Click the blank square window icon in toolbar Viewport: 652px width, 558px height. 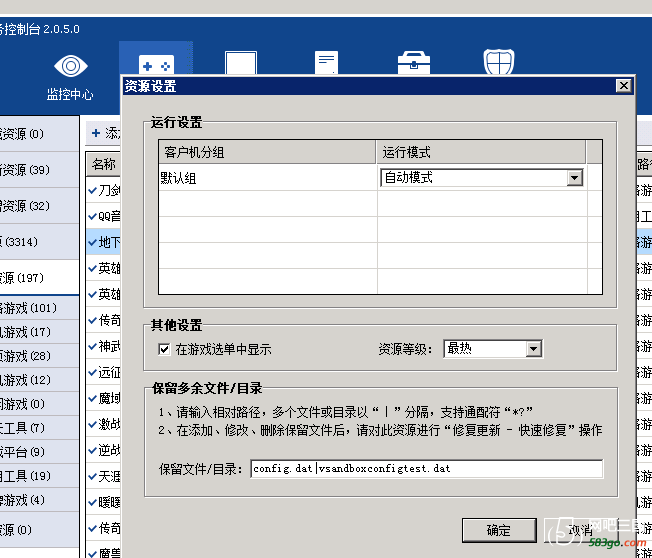[x=241, y=63]
